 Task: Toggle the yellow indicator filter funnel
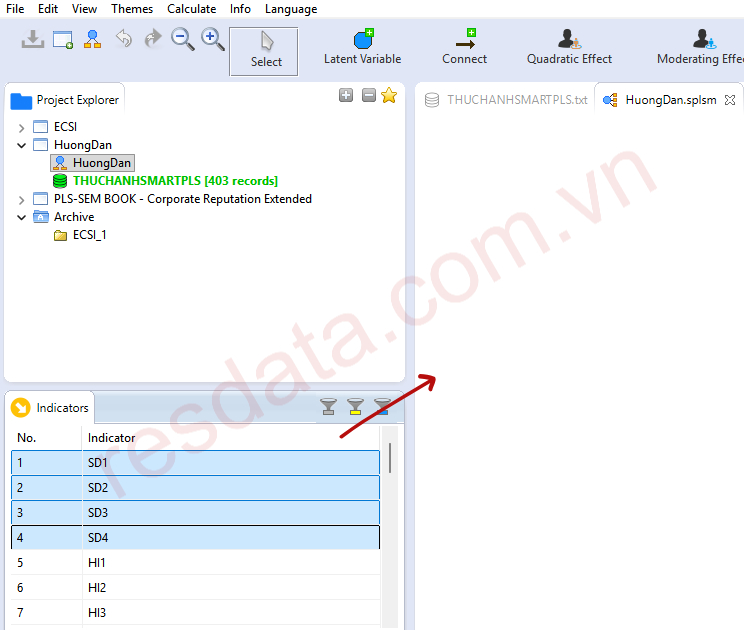point(355,406)
